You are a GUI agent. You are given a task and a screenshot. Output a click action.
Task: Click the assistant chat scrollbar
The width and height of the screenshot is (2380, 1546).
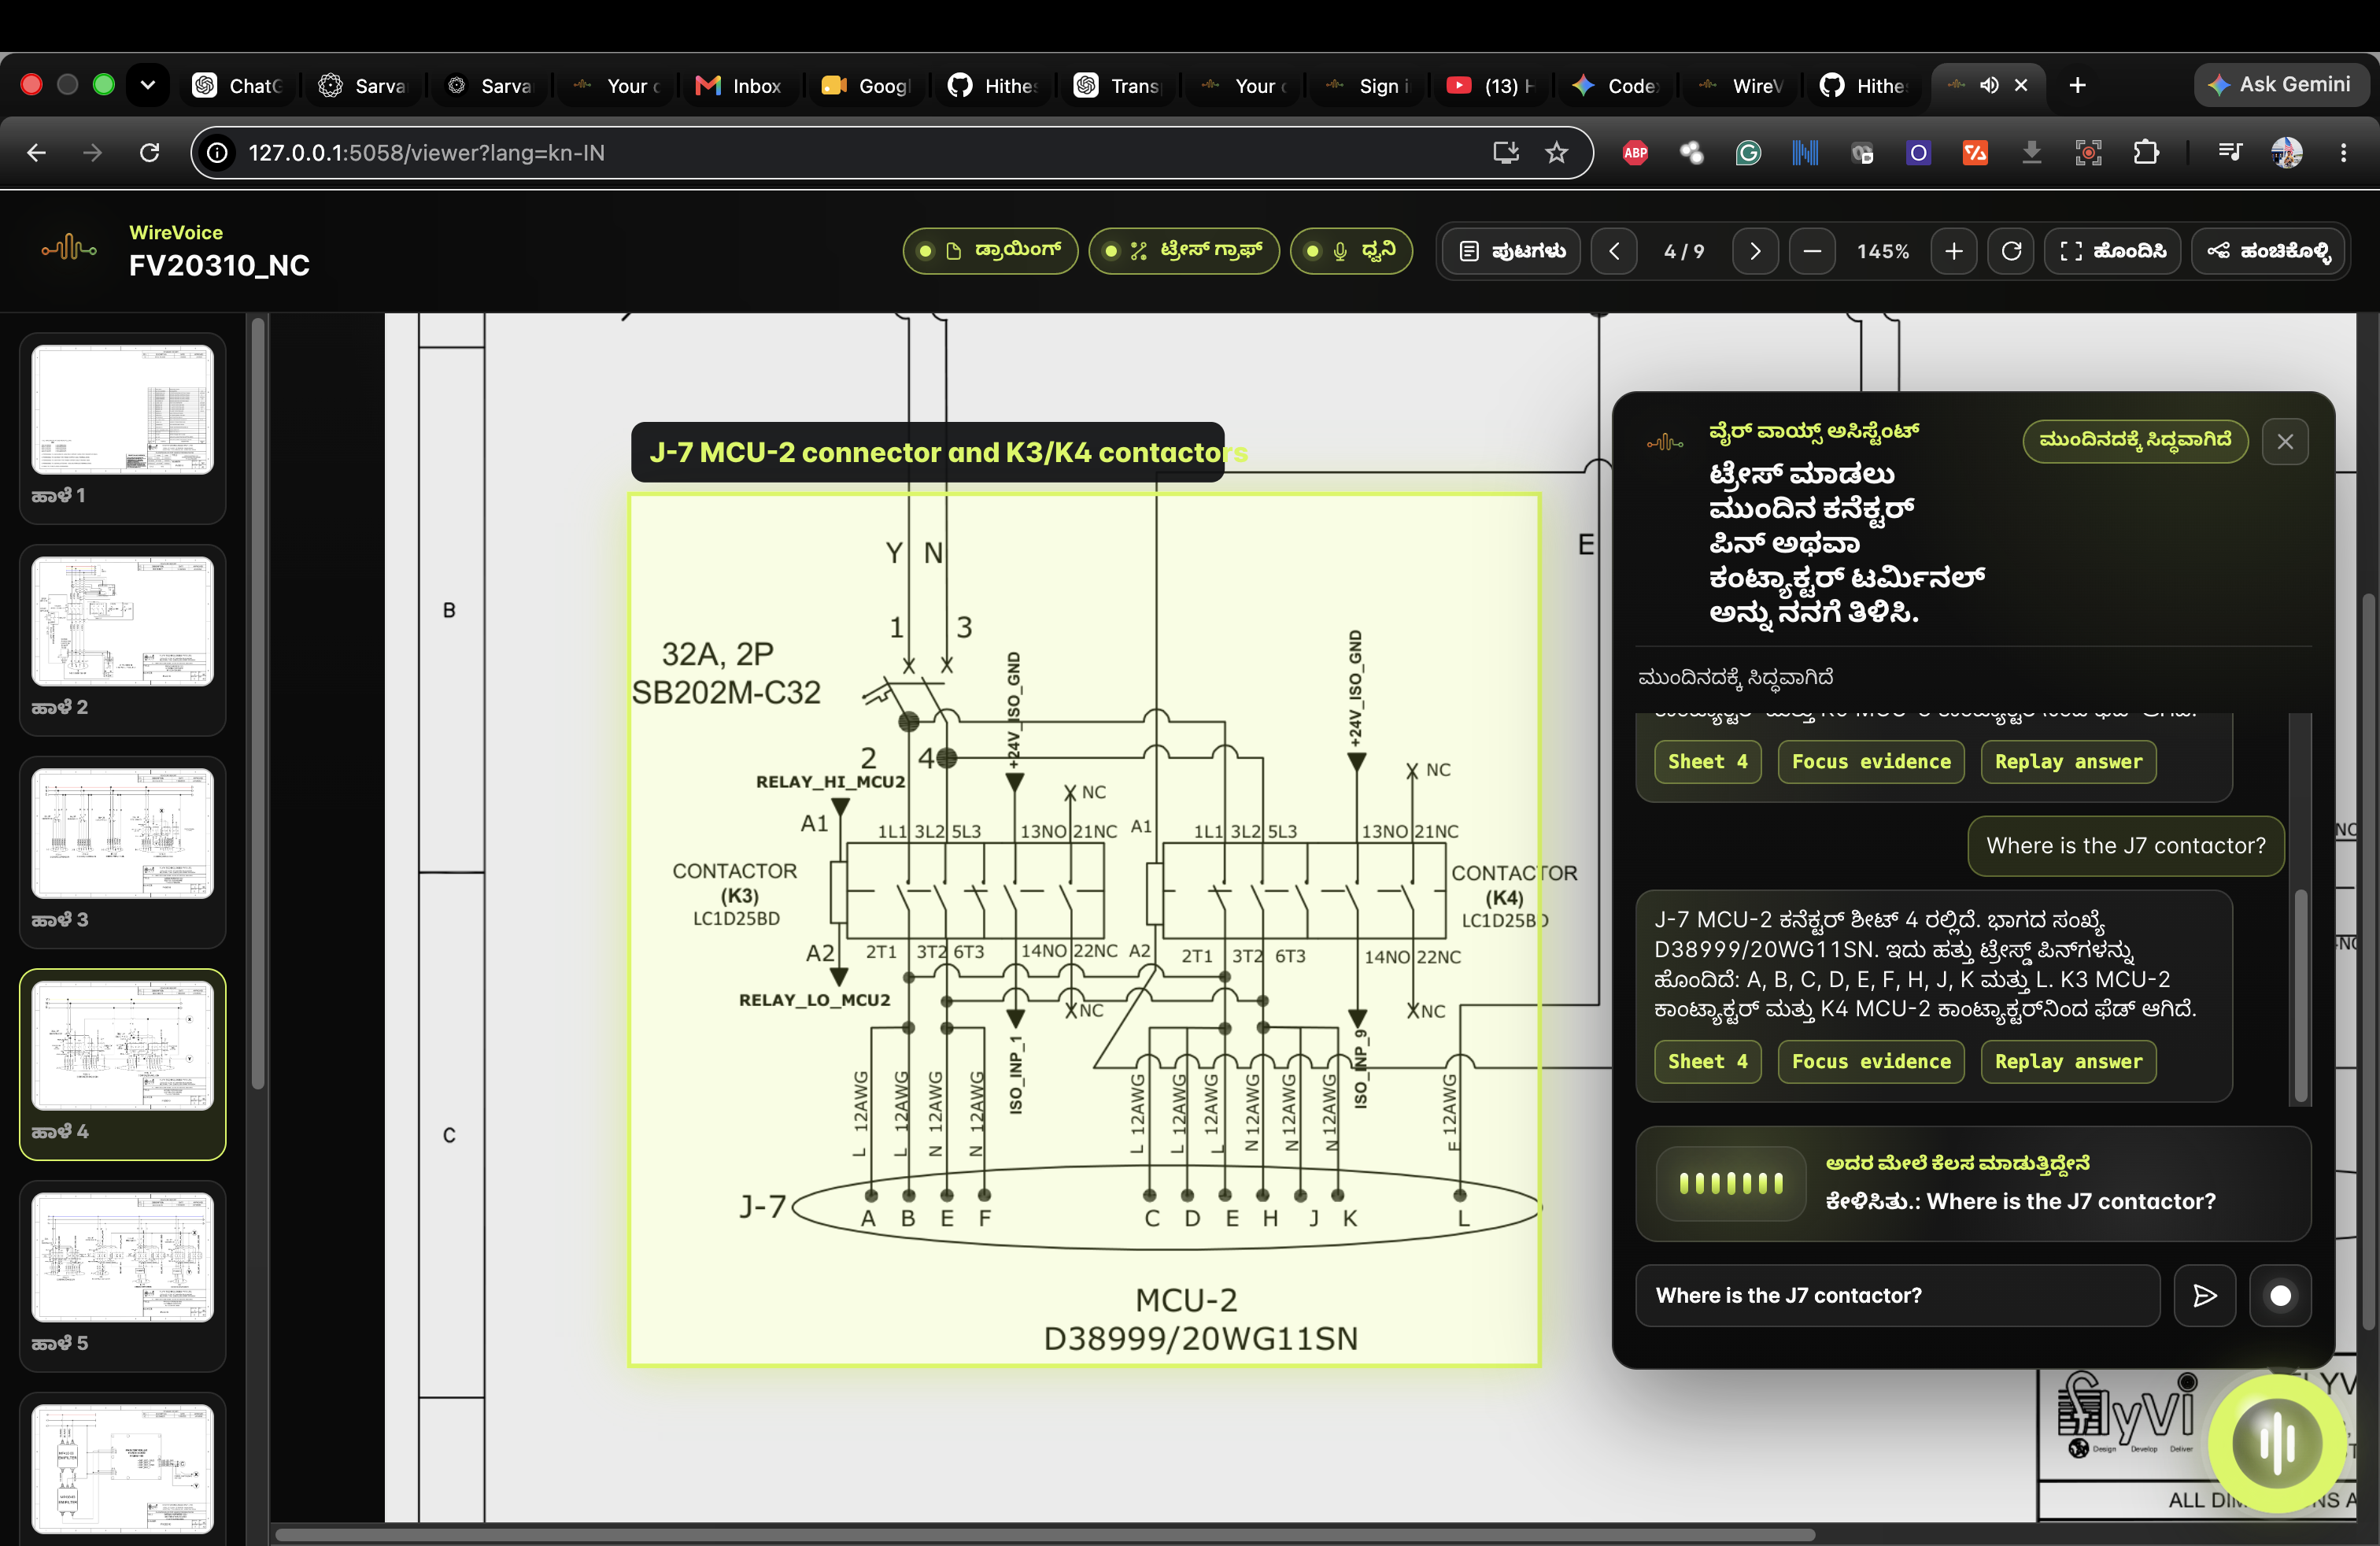click(2301, 996)
